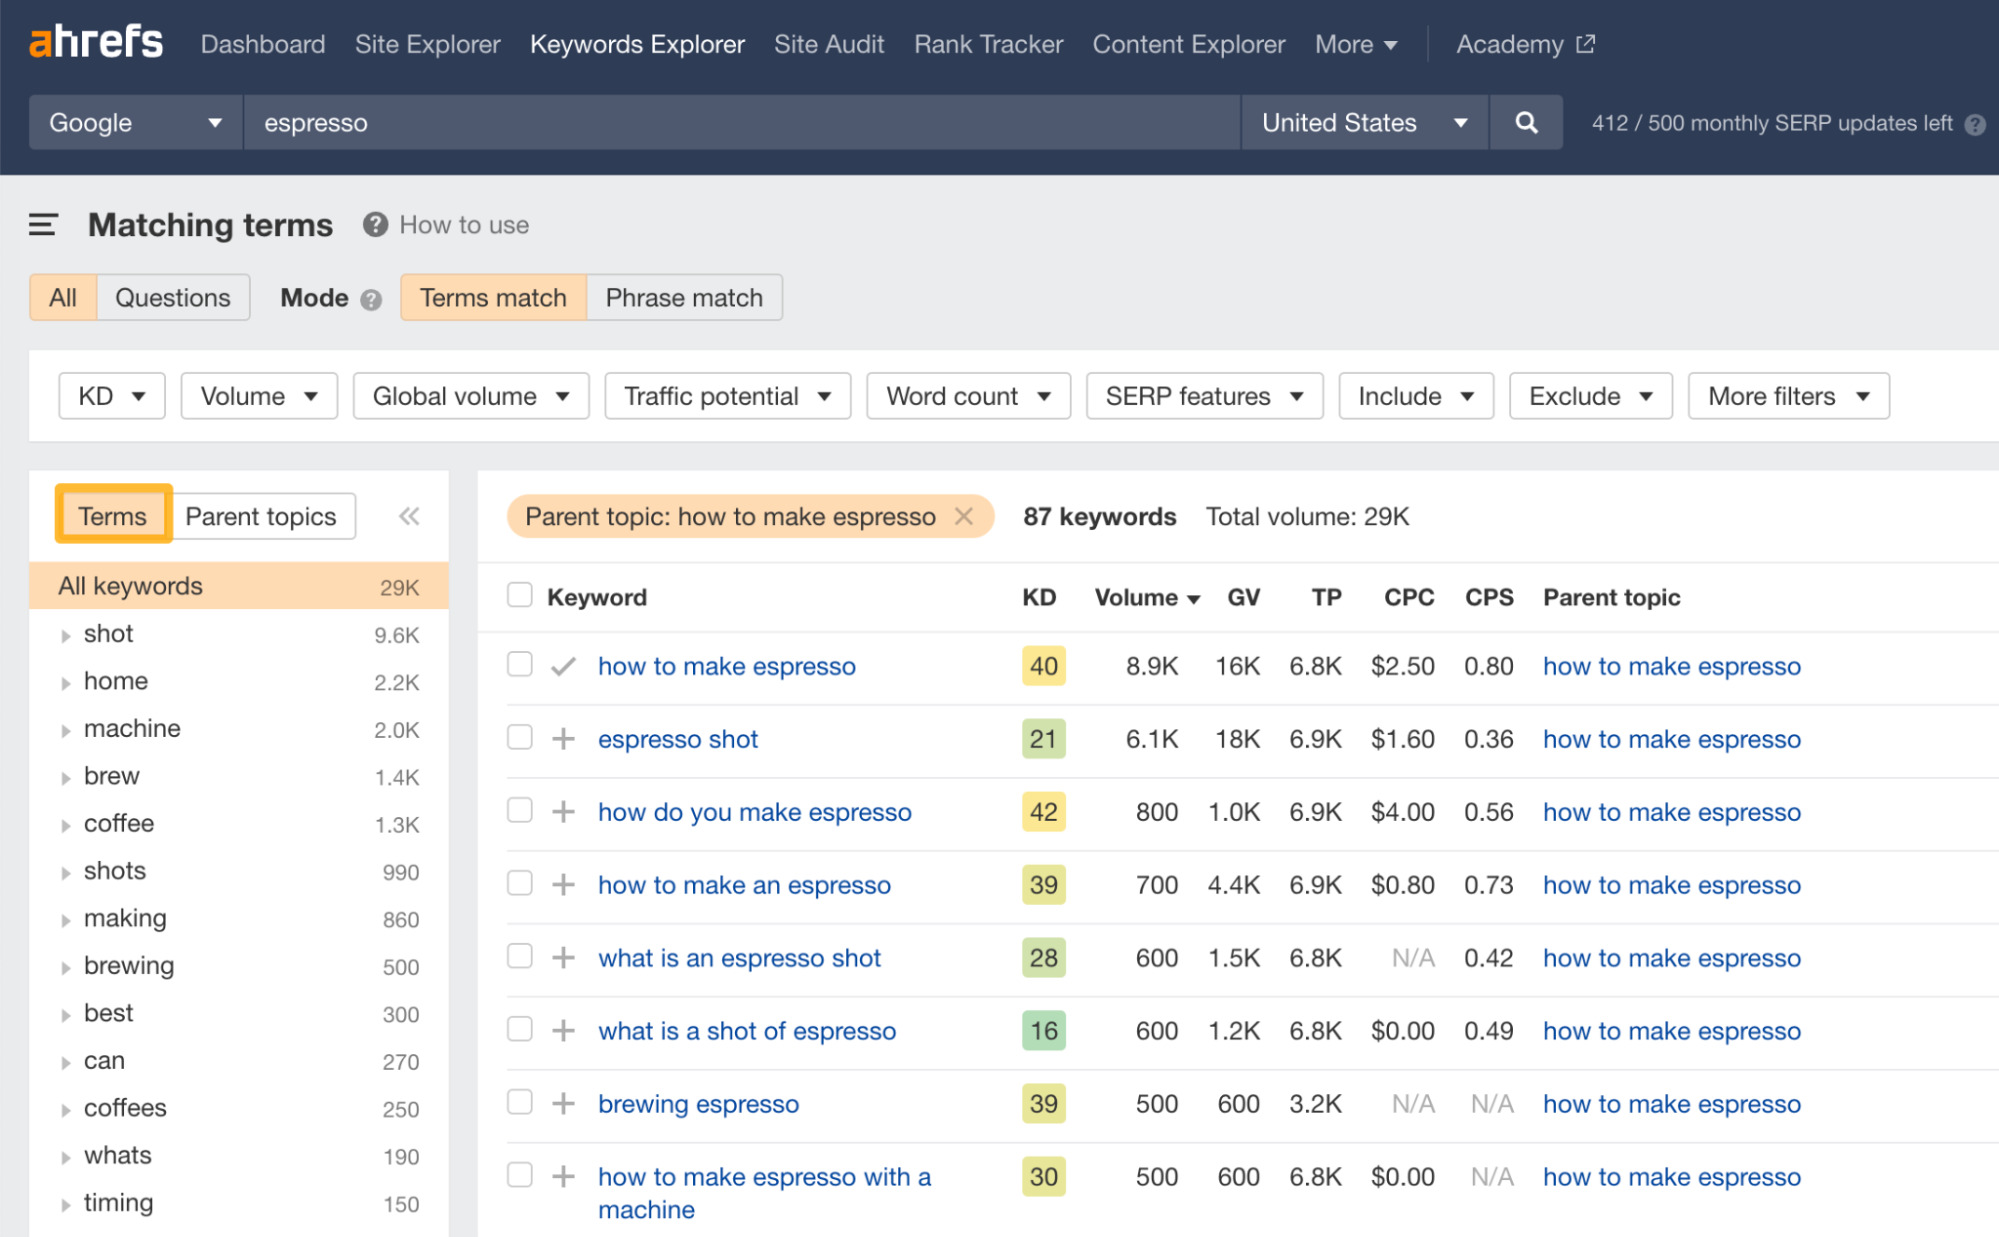Click the search input containing 'espresso'
1999x1237 pixels.
tap(740, 122)
